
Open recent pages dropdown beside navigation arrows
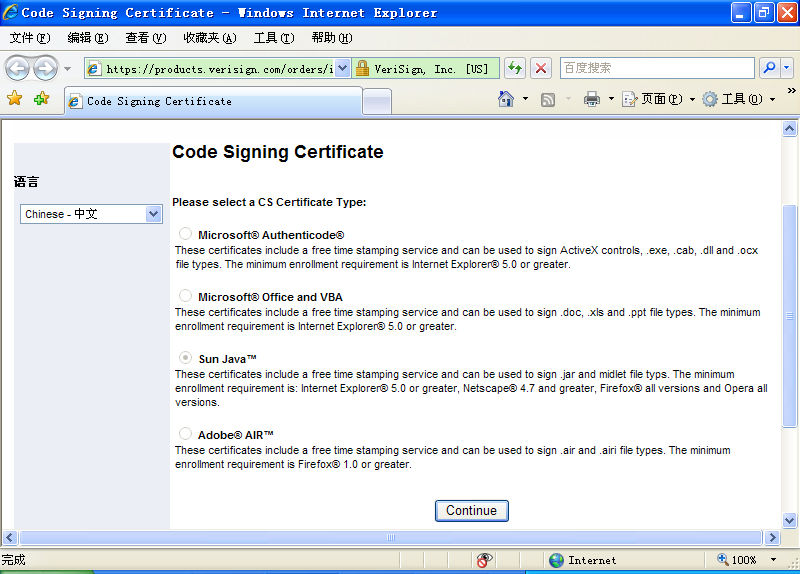click(x=67, y=68)
